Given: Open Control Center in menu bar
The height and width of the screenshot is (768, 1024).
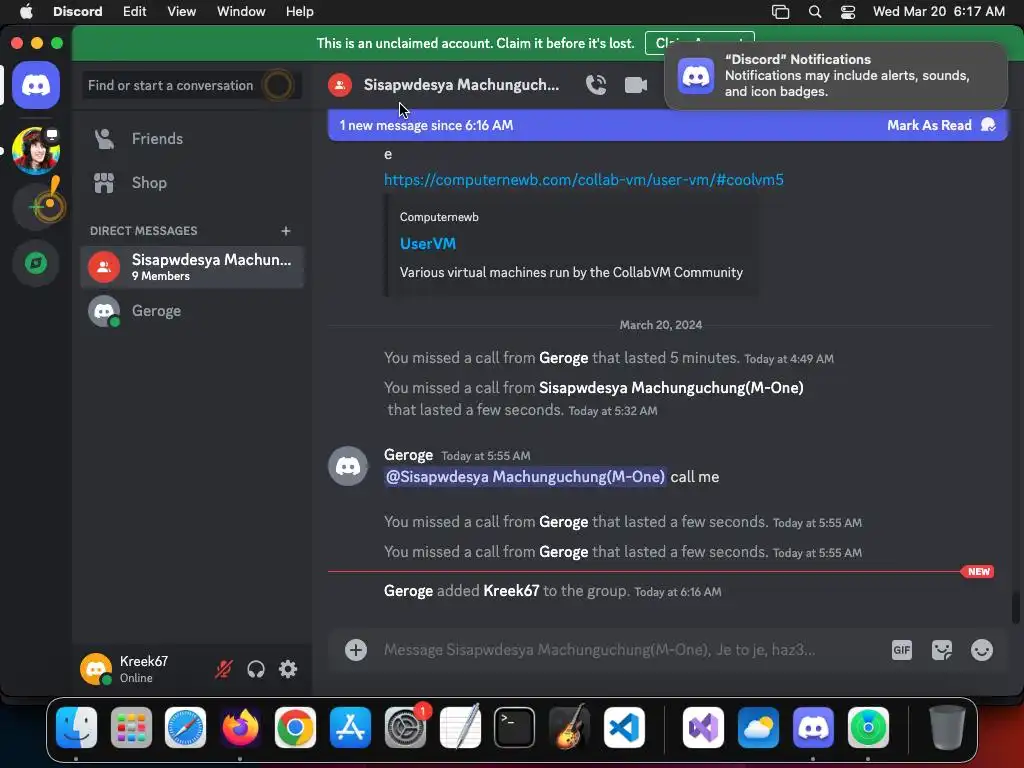Looking at the screenshot, I should (848, 12).
